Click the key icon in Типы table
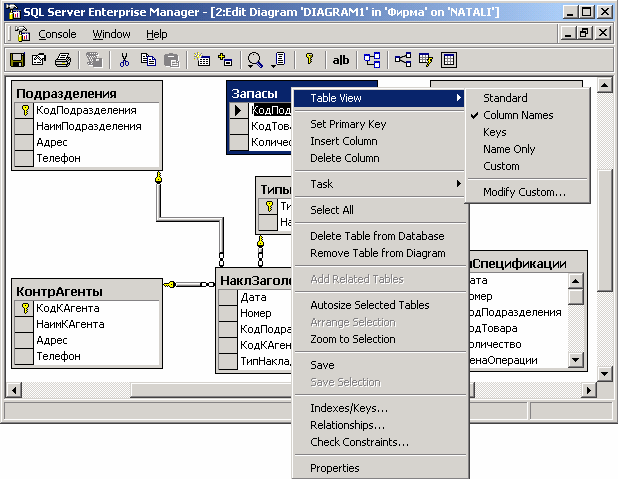This screenshot has height=479, width=618. pos(270,206)
